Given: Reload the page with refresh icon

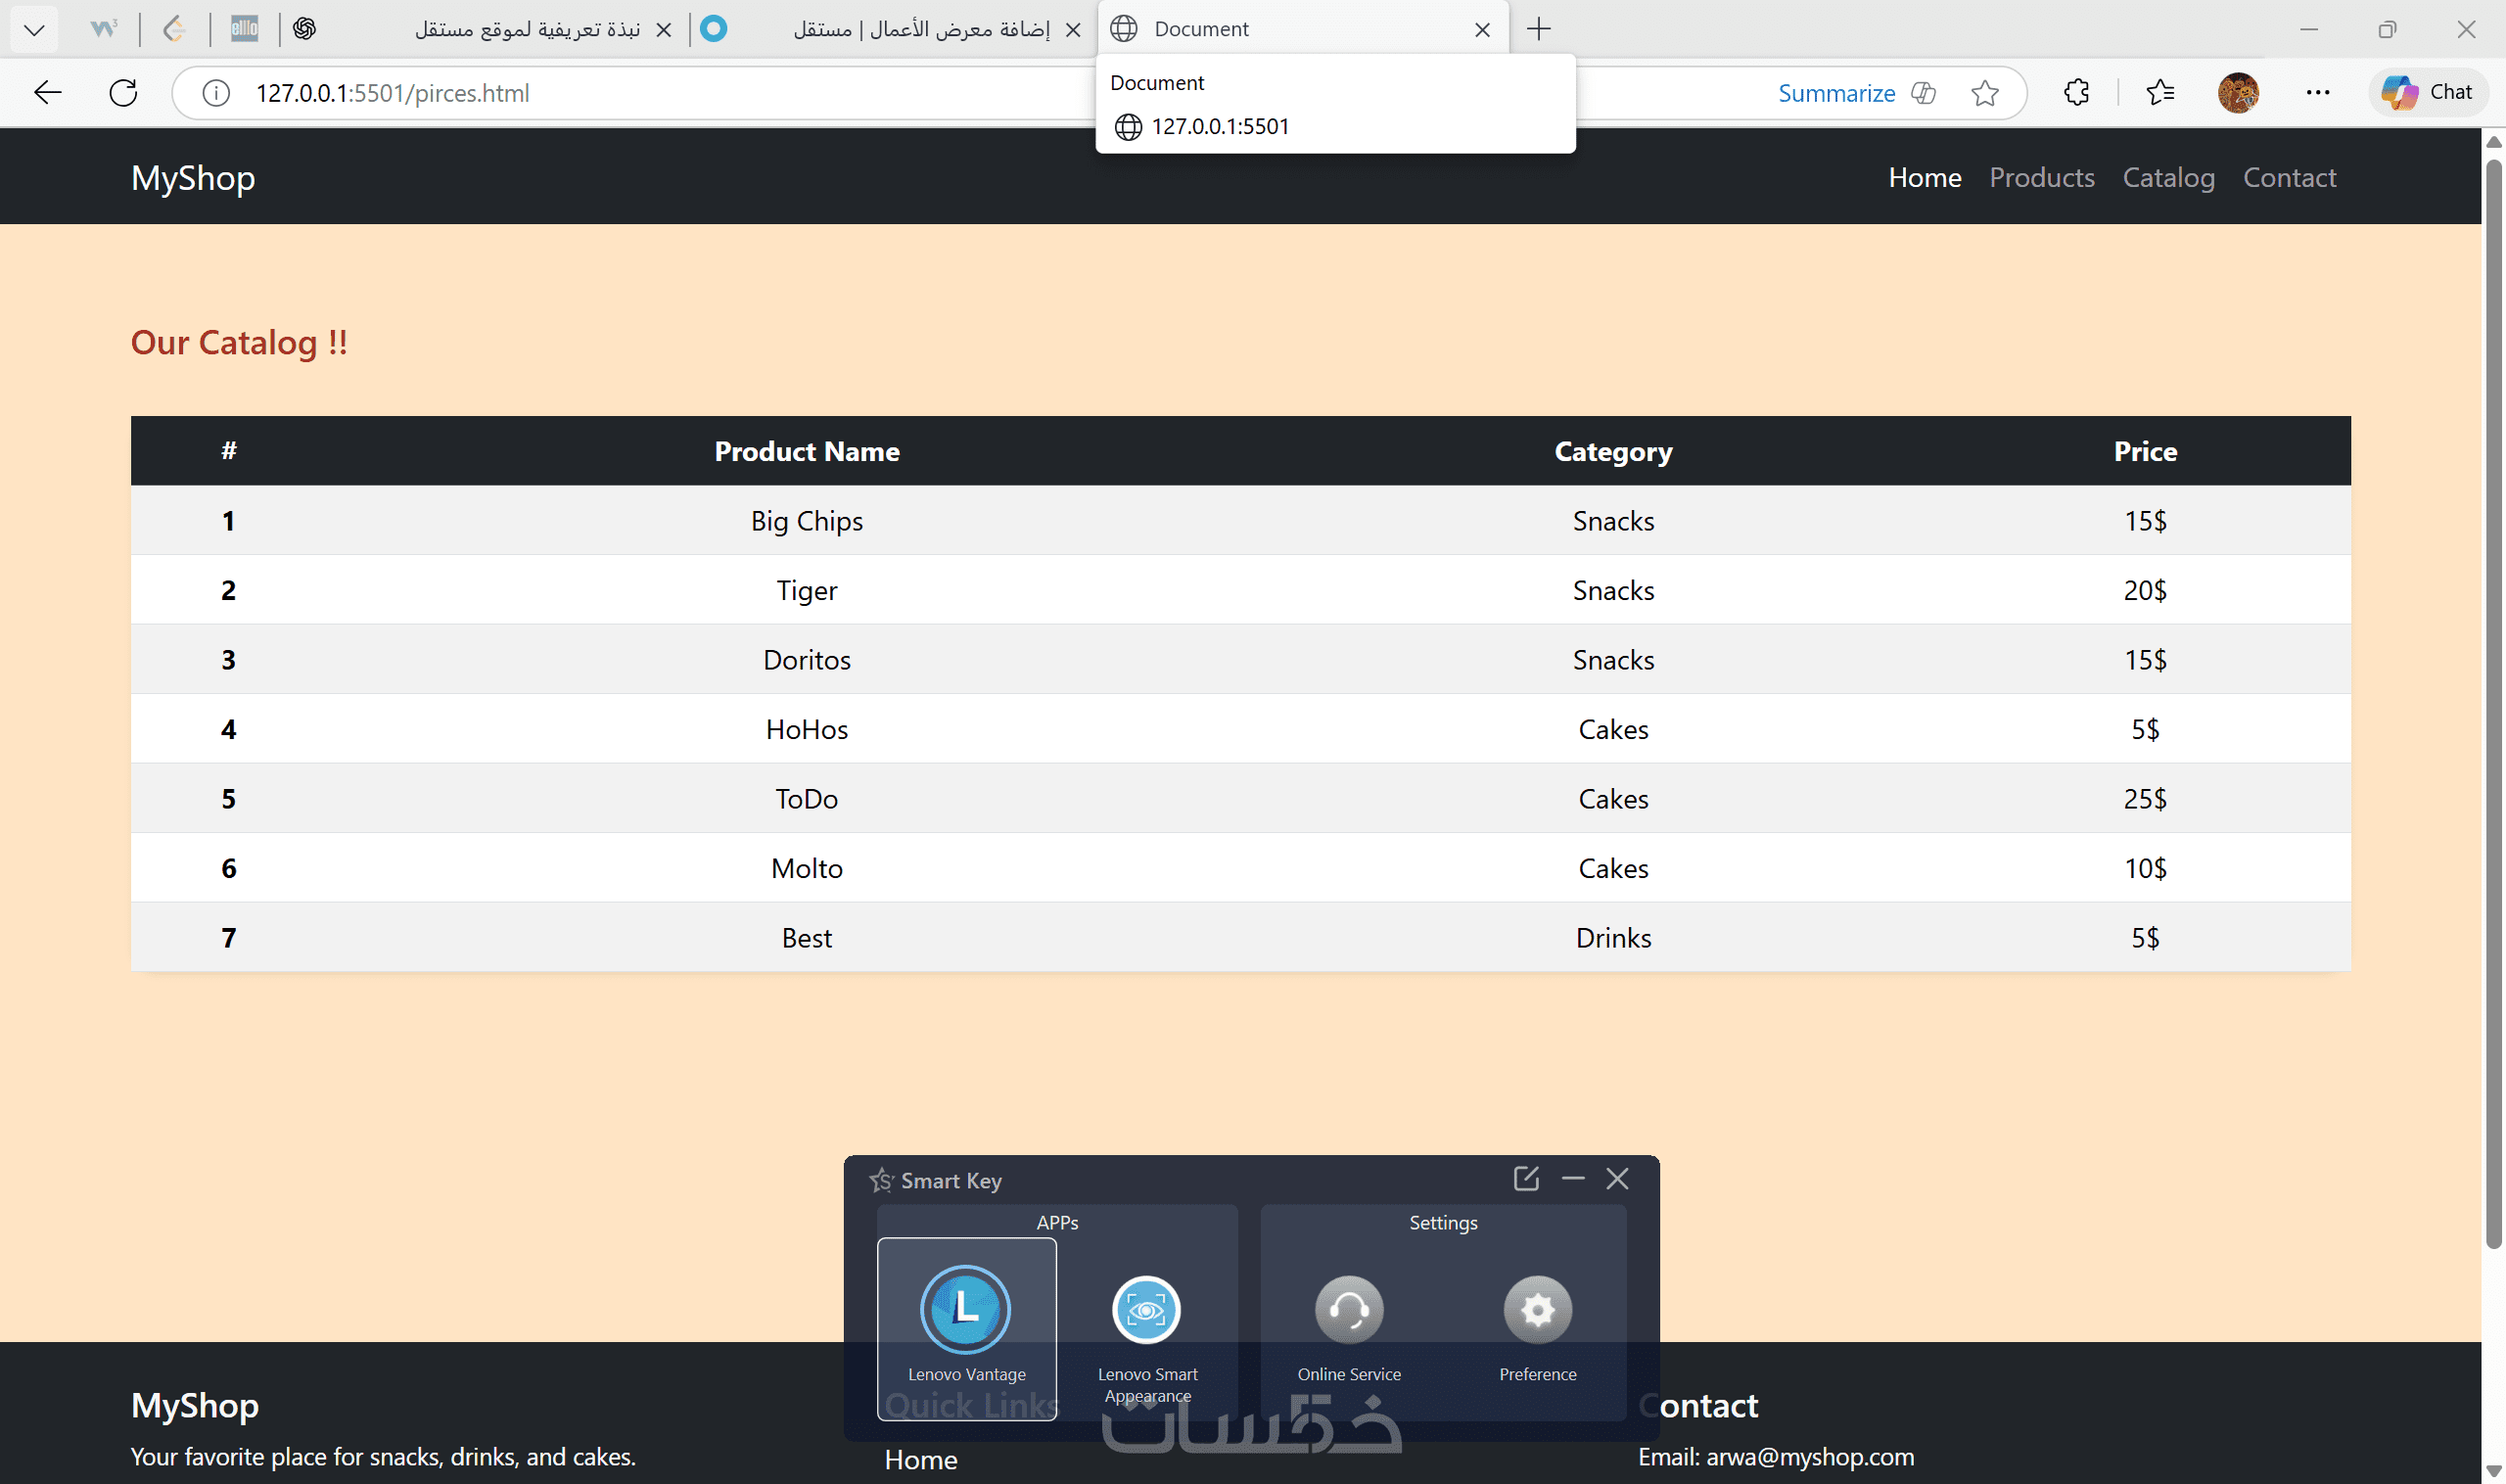Looking at the screenshot, I should (123, 93).
